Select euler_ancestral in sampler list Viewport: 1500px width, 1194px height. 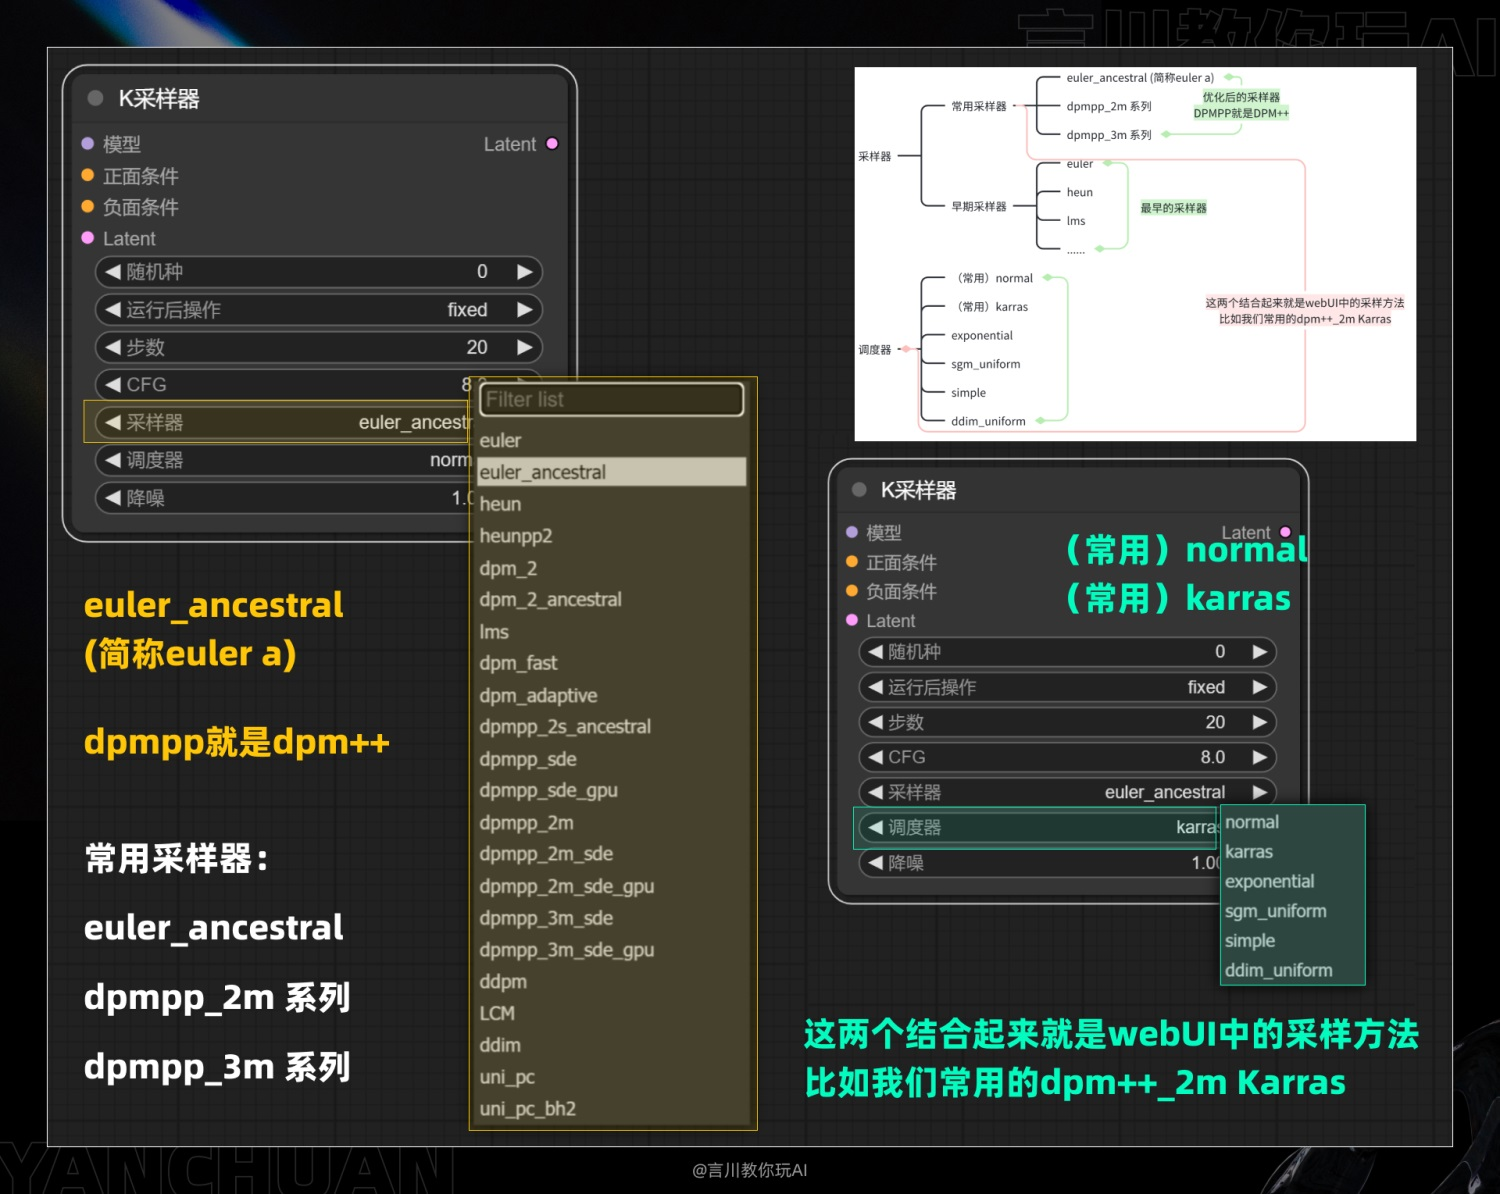612,472
